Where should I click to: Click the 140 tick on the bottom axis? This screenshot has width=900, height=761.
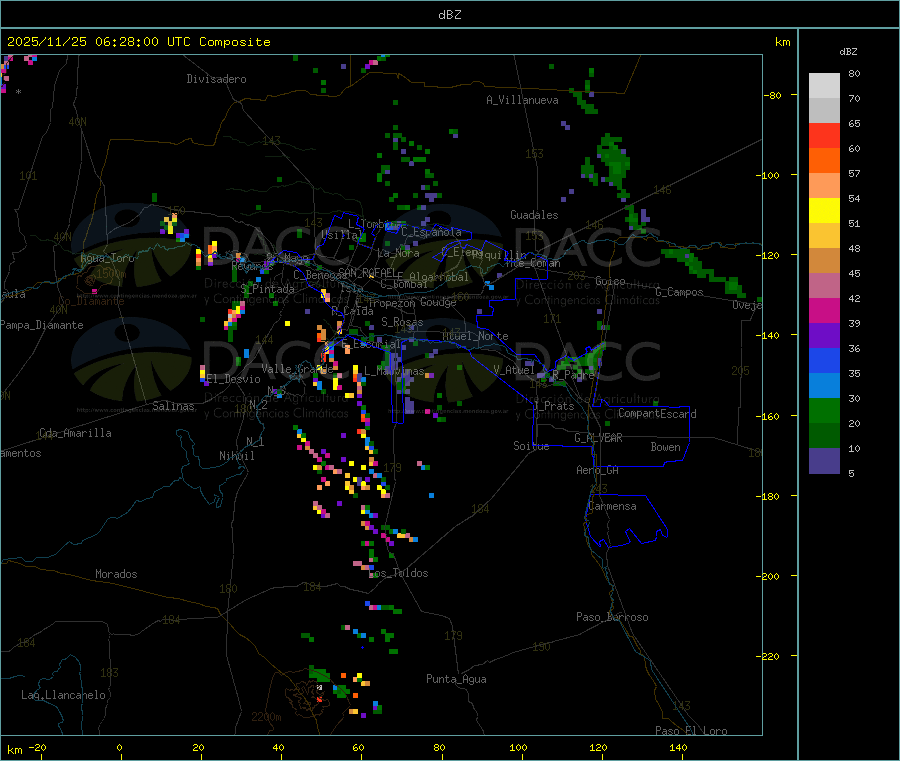tap(678, 747)
